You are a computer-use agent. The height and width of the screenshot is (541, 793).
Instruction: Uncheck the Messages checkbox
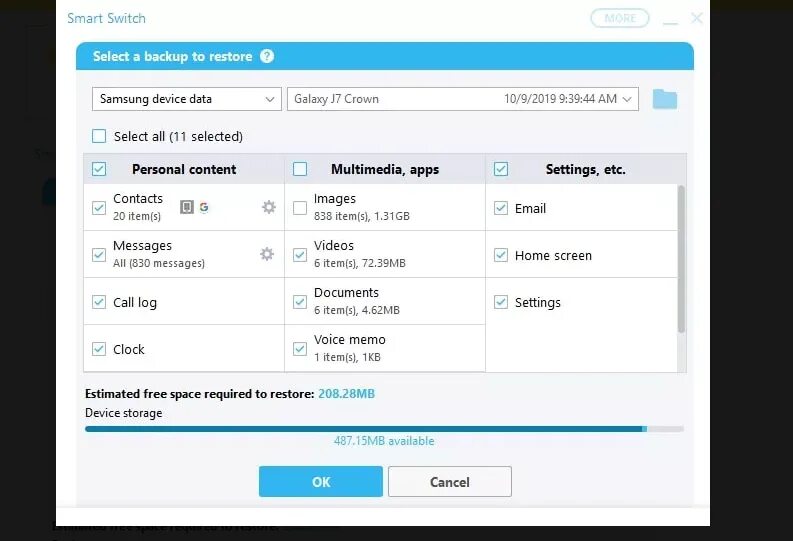click(99, 255)
